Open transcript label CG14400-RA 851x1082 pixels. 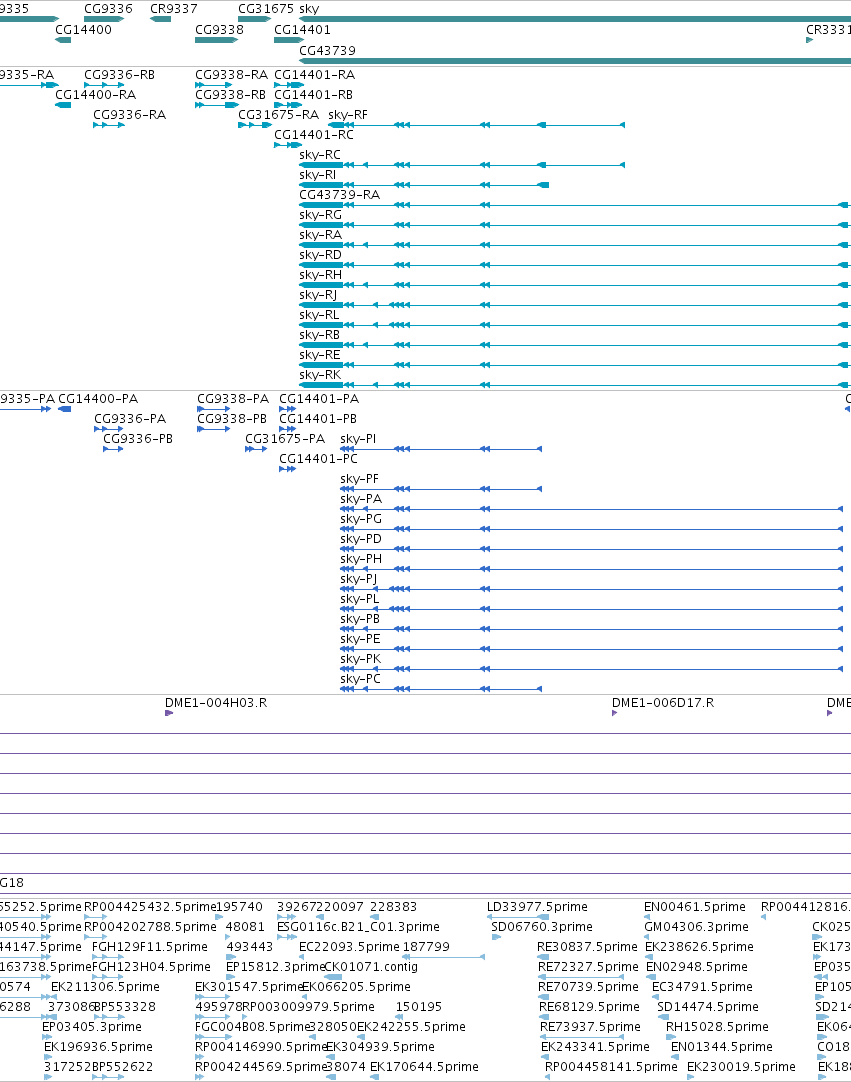coord(95,95)
